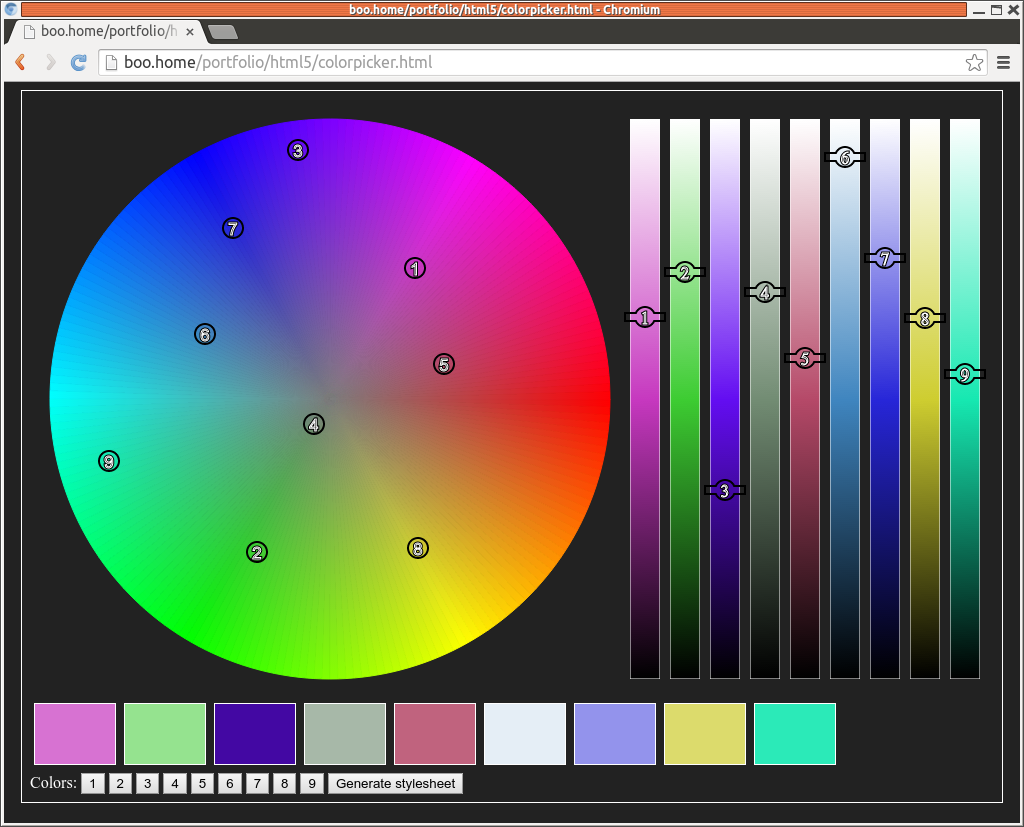
Task: Click the dark purple color swatch
Action: (x=255, y=734)
